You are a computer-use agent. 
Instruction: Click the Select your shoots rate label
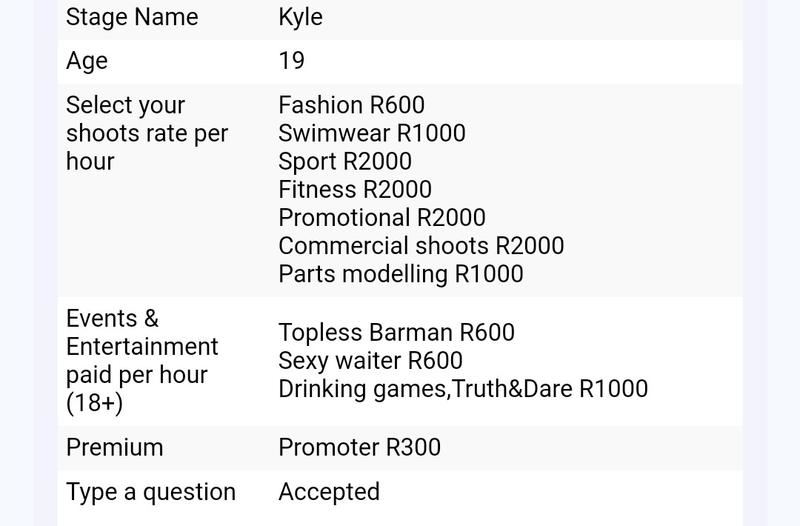pos(147,134)
